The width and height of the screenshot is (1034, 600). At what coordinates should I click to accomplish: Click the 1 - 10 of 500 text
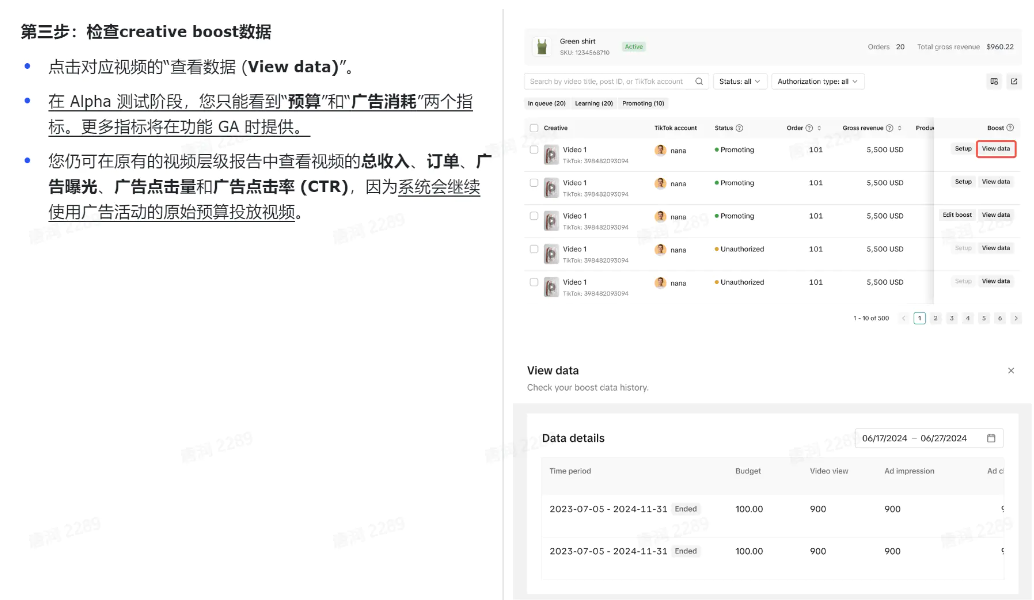pos(871,318)
